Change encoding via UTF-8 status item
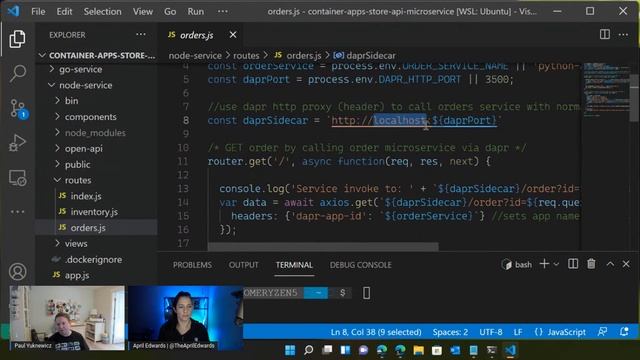This screenshot has width=640, height=360. point(491,332)
